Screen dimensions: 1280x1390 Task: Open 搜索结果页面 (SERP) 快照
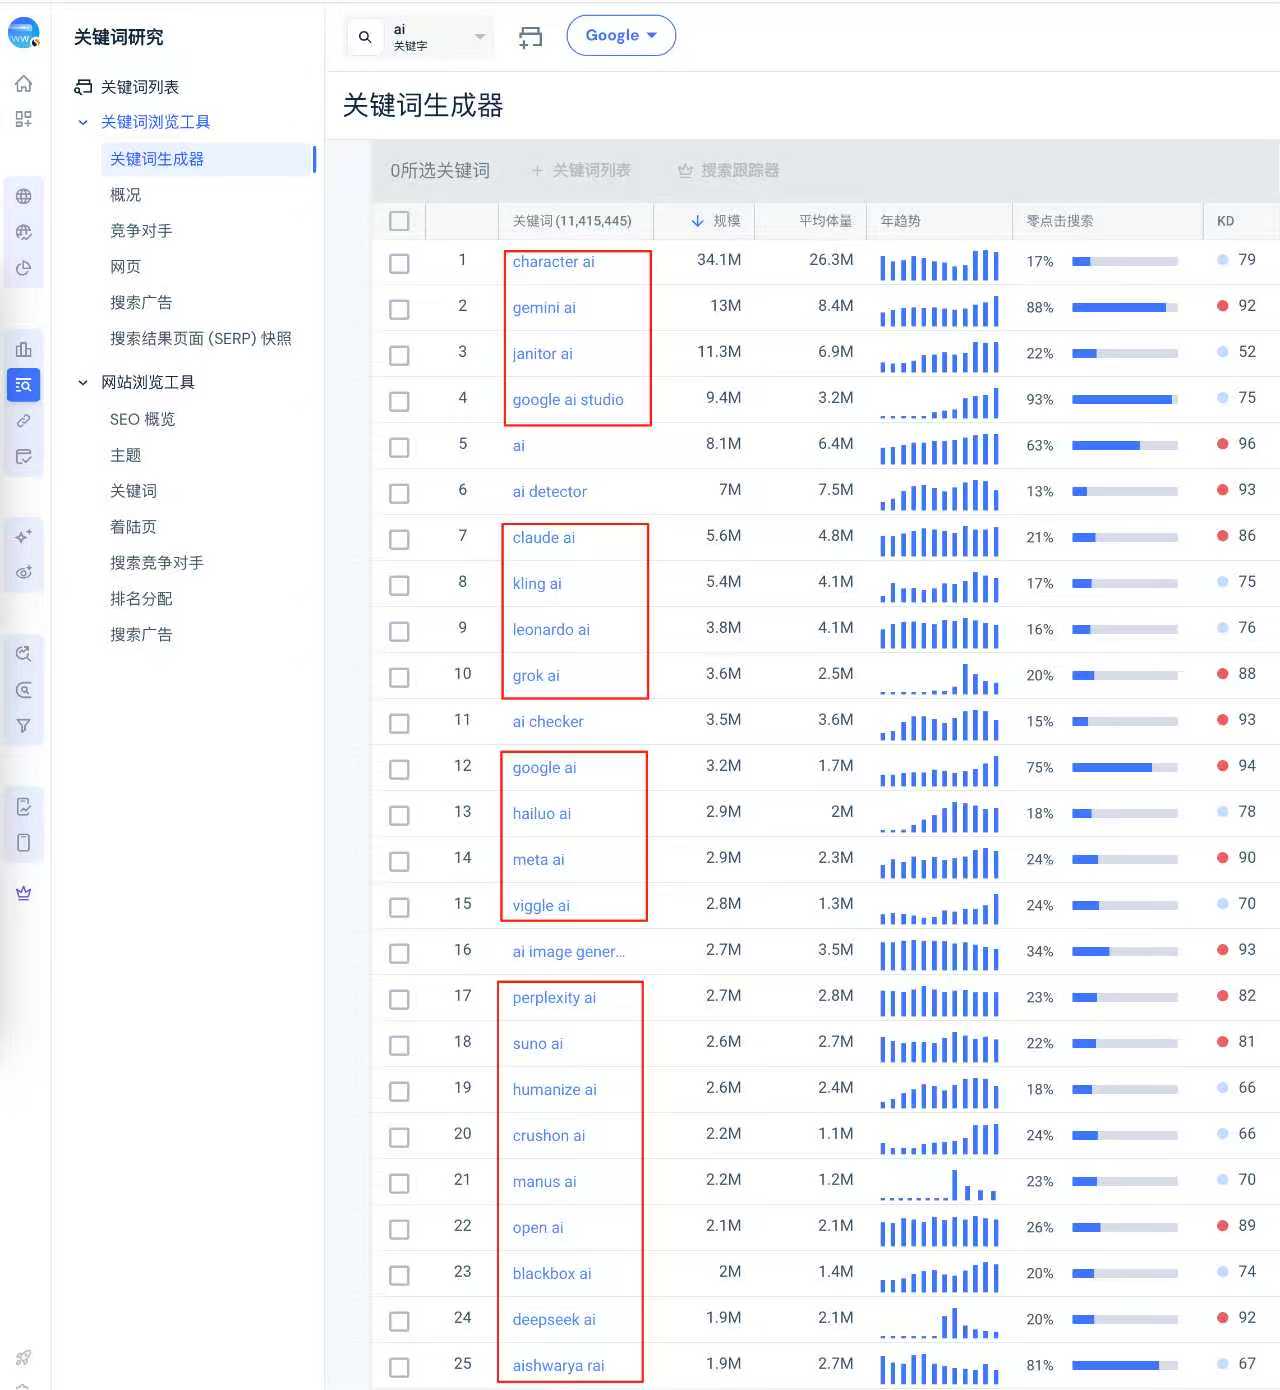[201, 339]
